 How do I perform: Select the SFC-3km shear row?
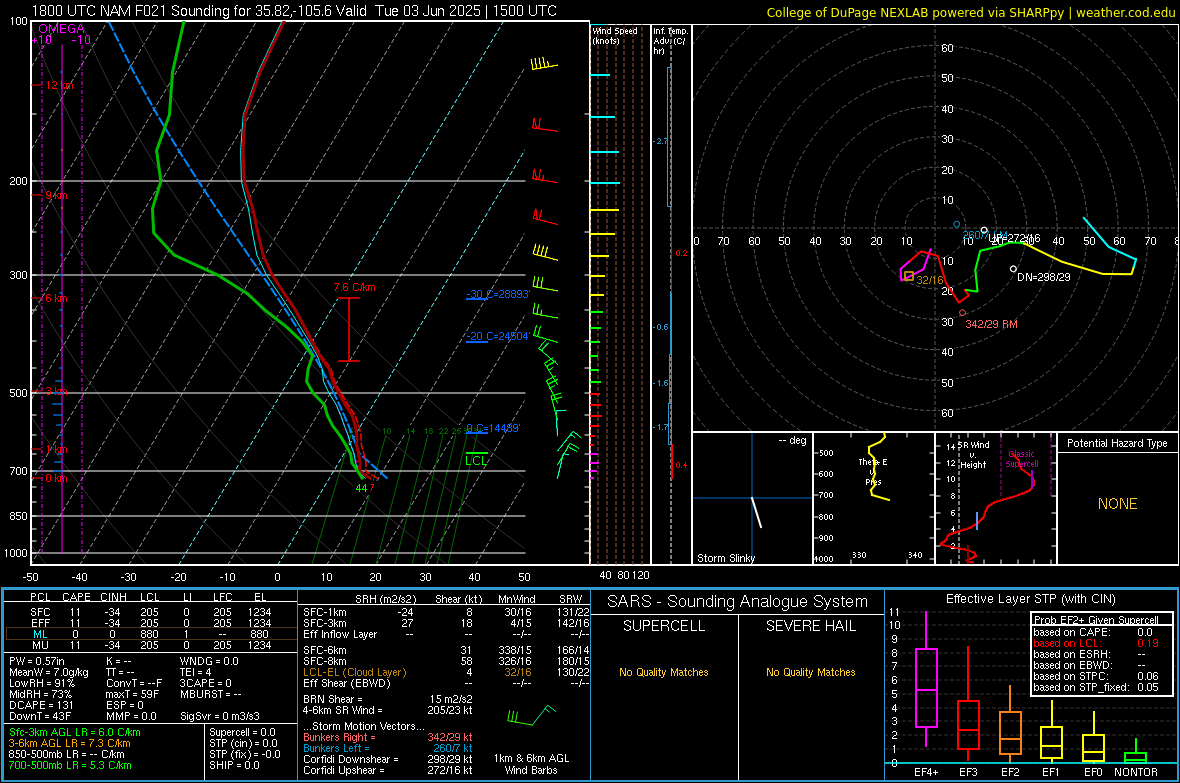pos(446,623)
